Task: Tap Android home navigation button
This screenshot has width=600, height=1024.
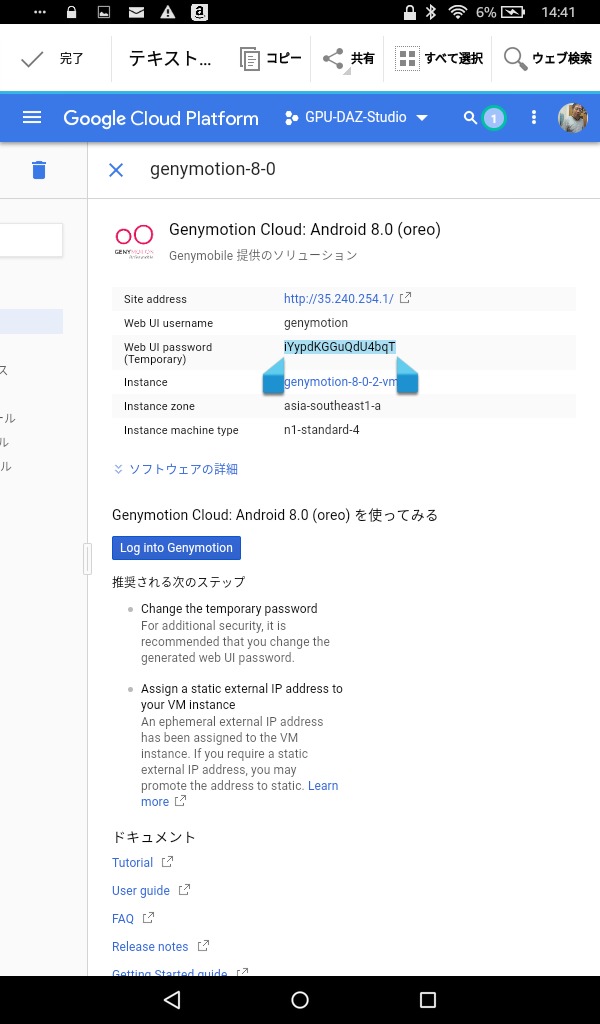Action: point(300,1000)
